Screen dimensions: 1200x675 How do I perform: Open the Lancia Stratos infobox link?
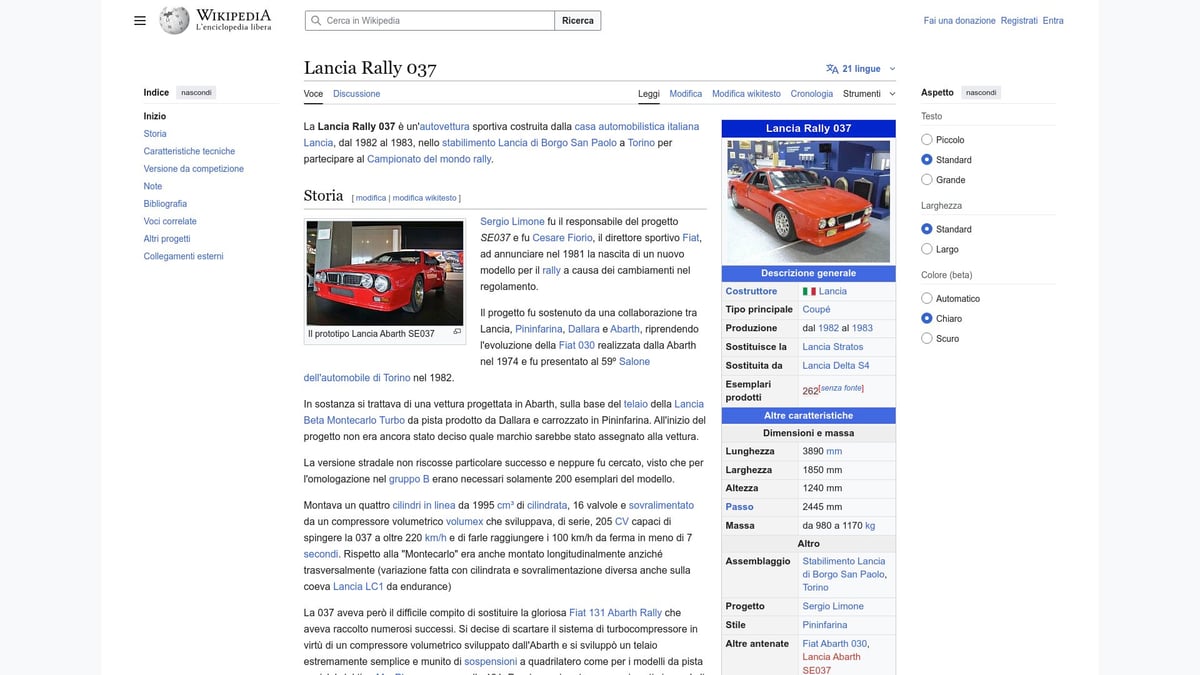pos(832,347)
